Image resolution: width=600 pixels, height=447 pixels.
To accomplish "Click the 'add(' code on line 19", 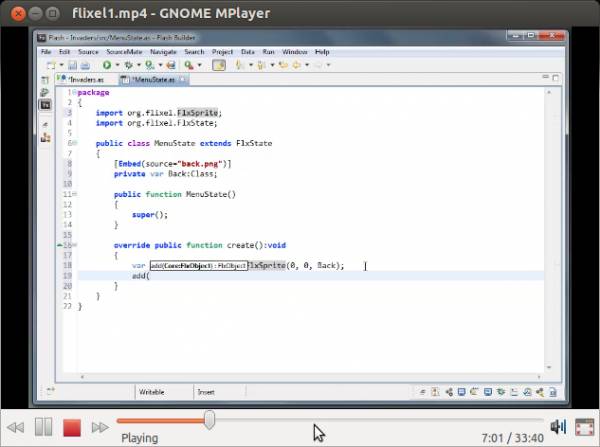I will pyautogui.click(x=141, y=276).
